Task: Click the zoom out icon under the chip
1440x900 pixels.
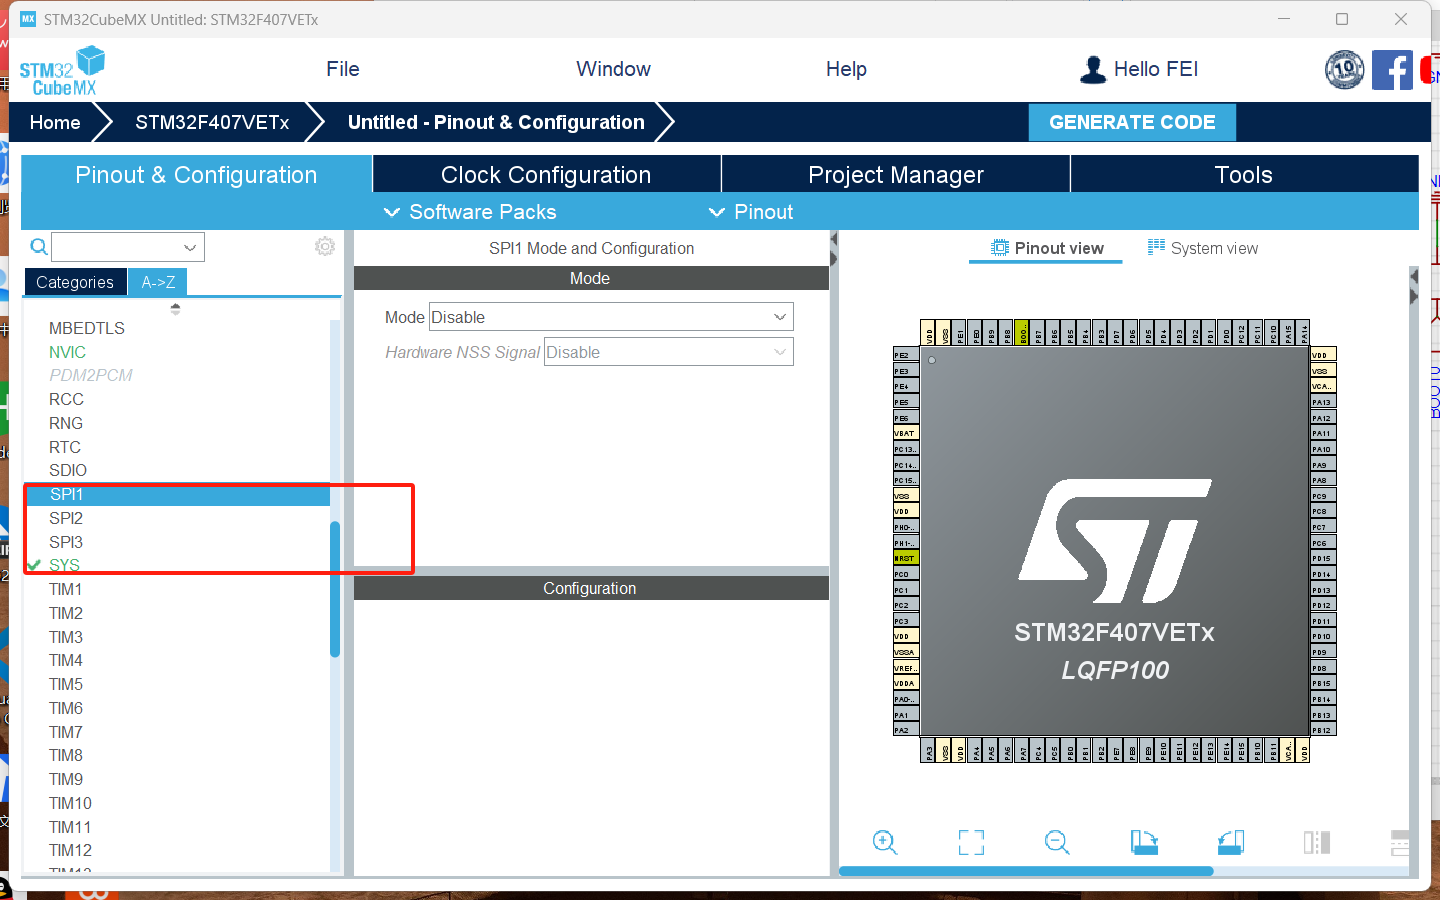Action: click(1057, 842)
